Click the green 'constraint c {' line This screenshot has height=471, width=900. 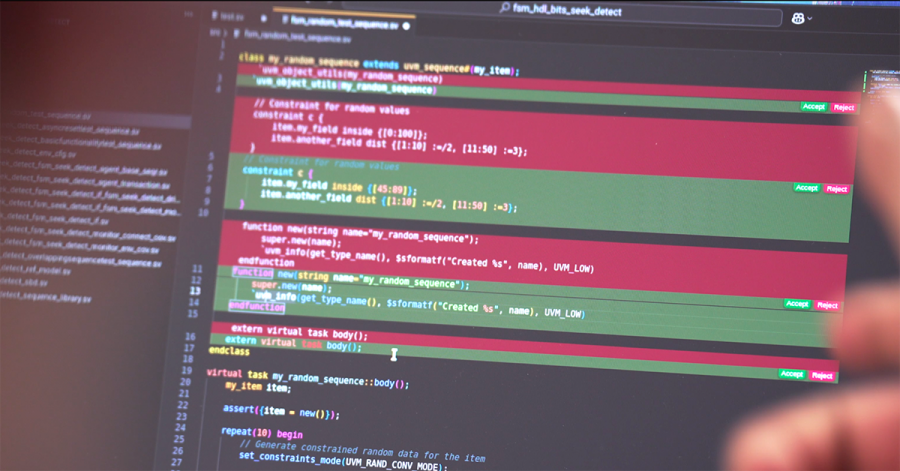point(277,171)
